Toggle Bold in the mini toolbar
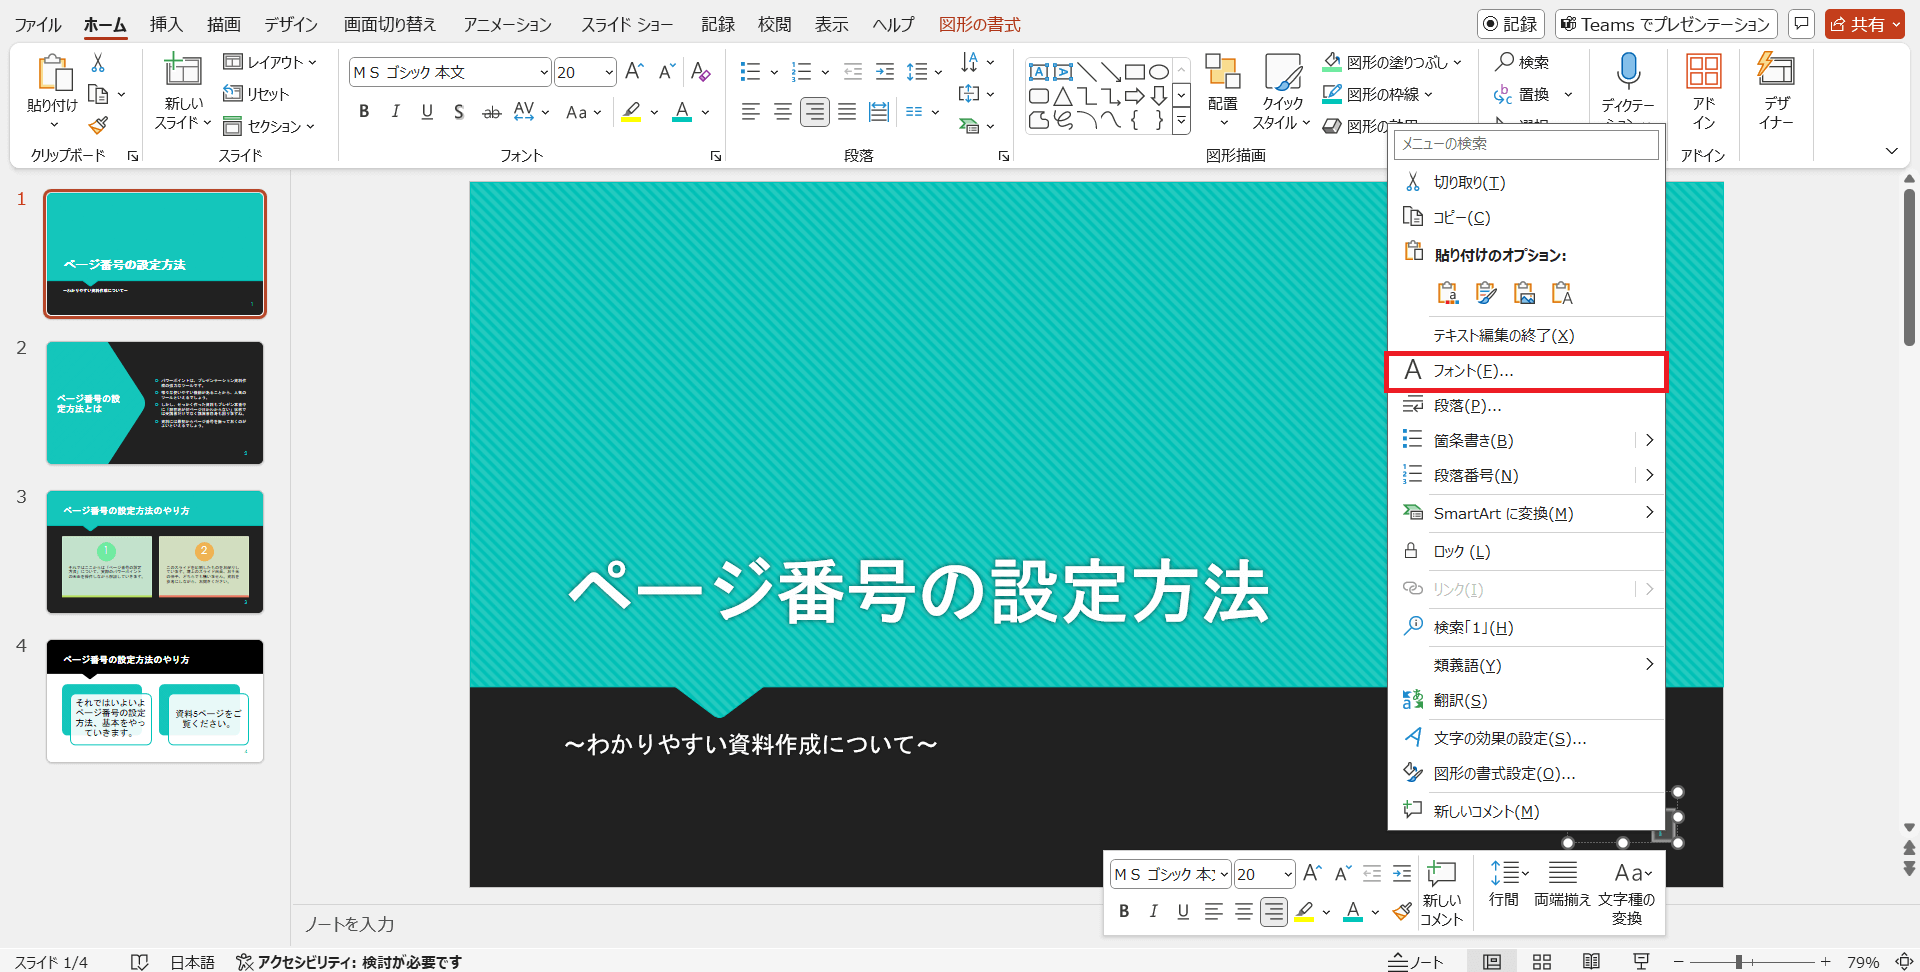The height and width of the screenshot is (972, 1920). [1124, 911]
